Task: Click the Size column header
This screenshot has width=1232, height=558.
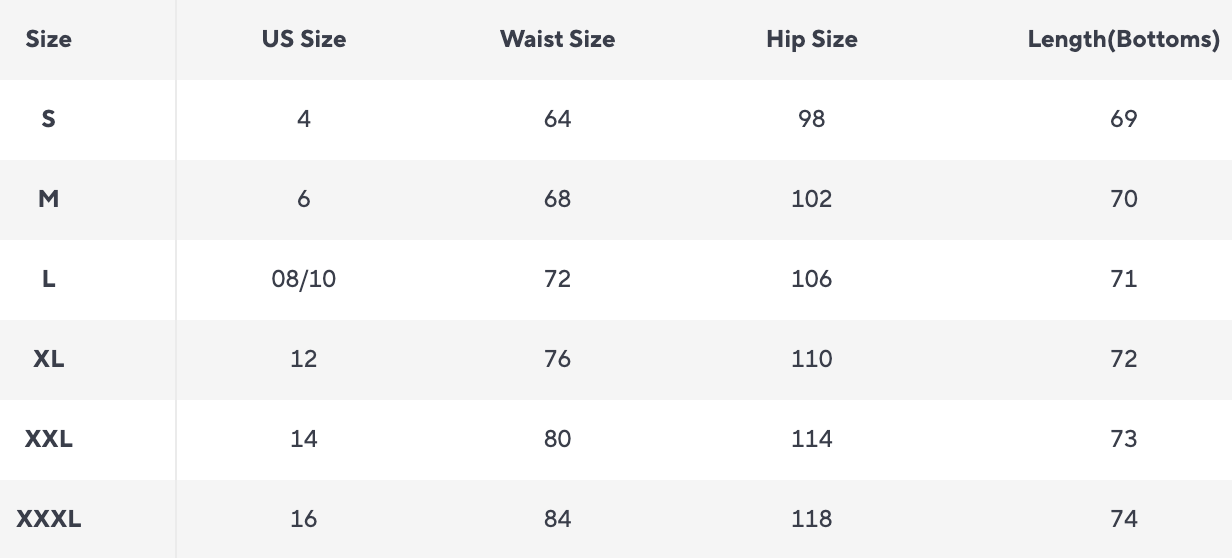Action: pyautogui.click(x=49, y=40)
